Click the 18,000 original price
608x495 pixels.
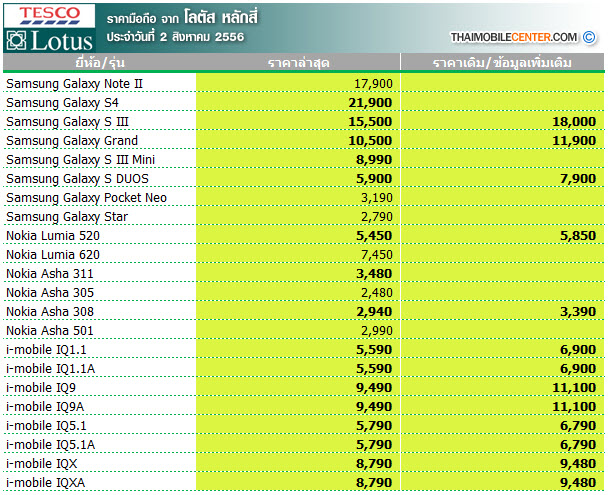click(x=574, y=122)
